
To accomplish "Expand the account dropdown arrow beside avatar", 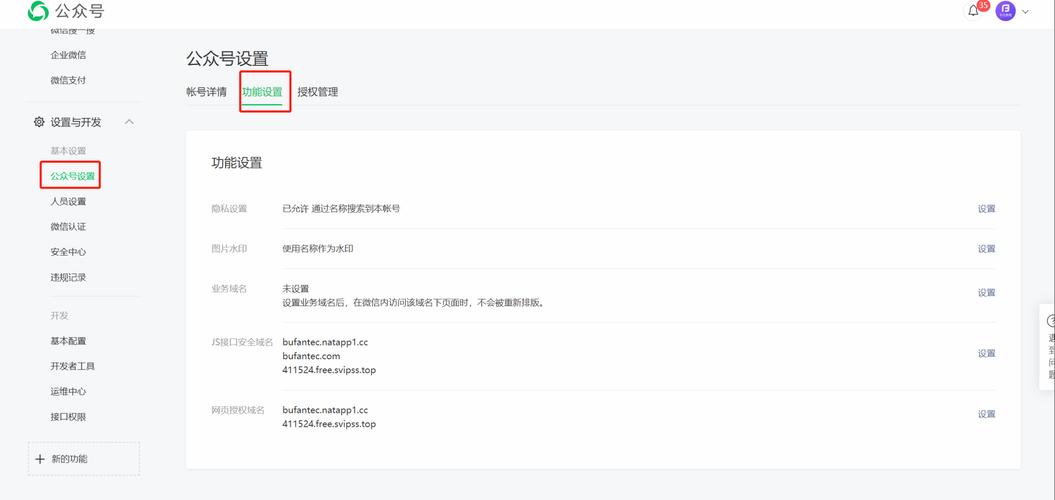I will click(x=1025, y=11).
